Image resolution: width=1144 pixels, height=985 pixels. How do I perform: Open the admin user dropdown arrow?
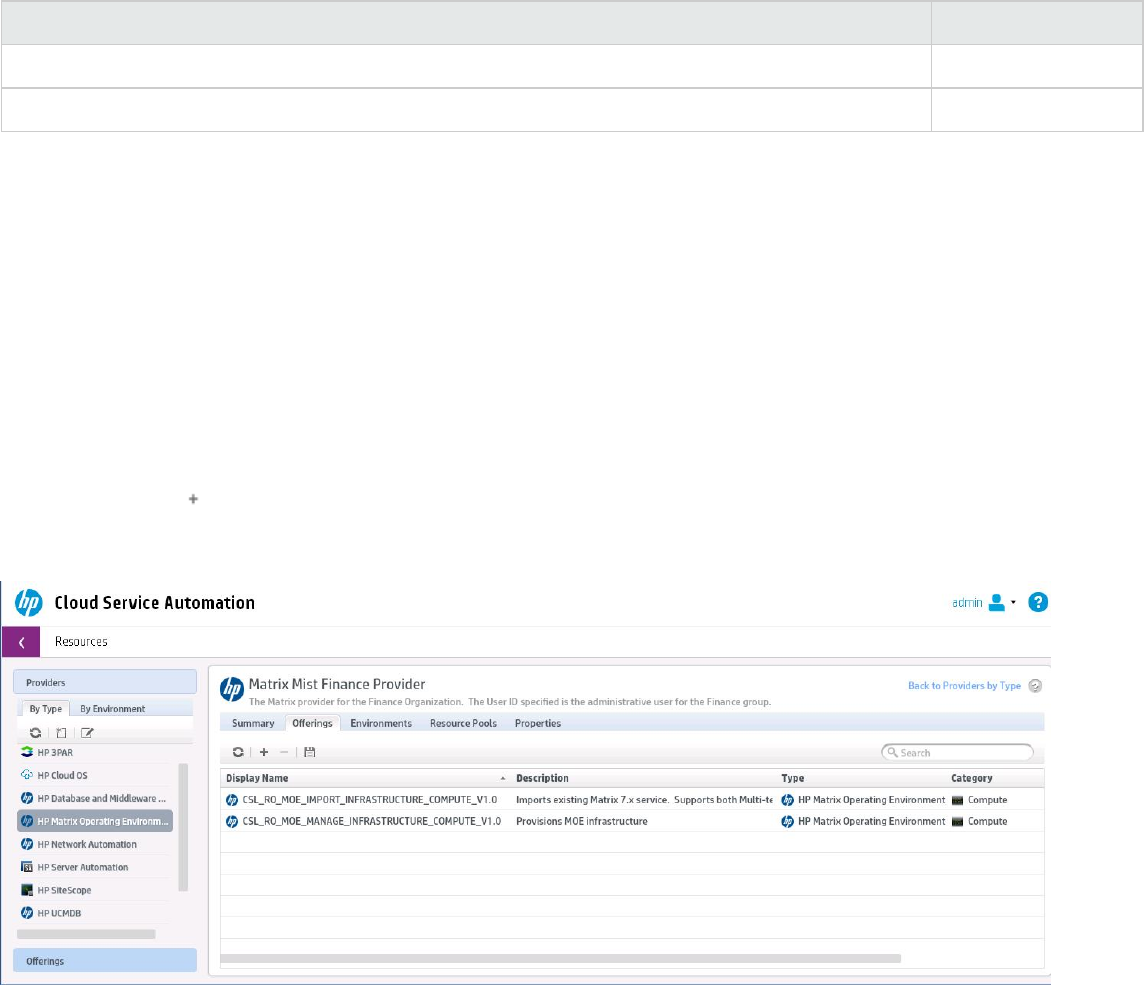[x=1013, y=603]
